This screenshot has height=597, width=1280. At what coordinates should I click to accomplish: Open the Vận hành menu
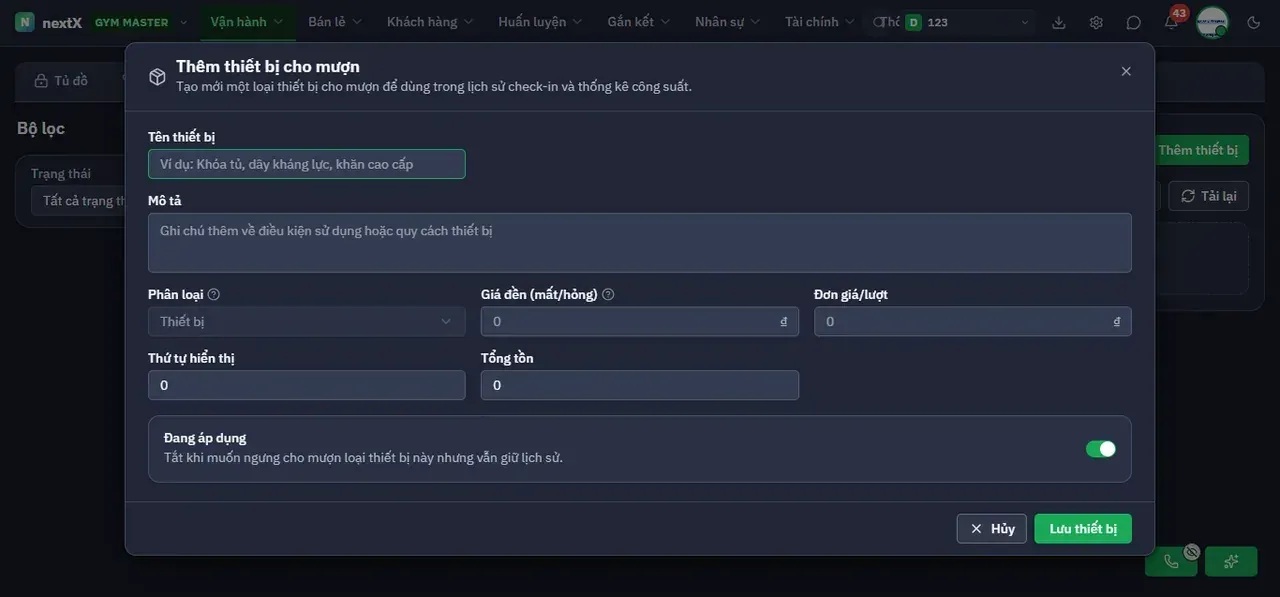tap(247, 22)
